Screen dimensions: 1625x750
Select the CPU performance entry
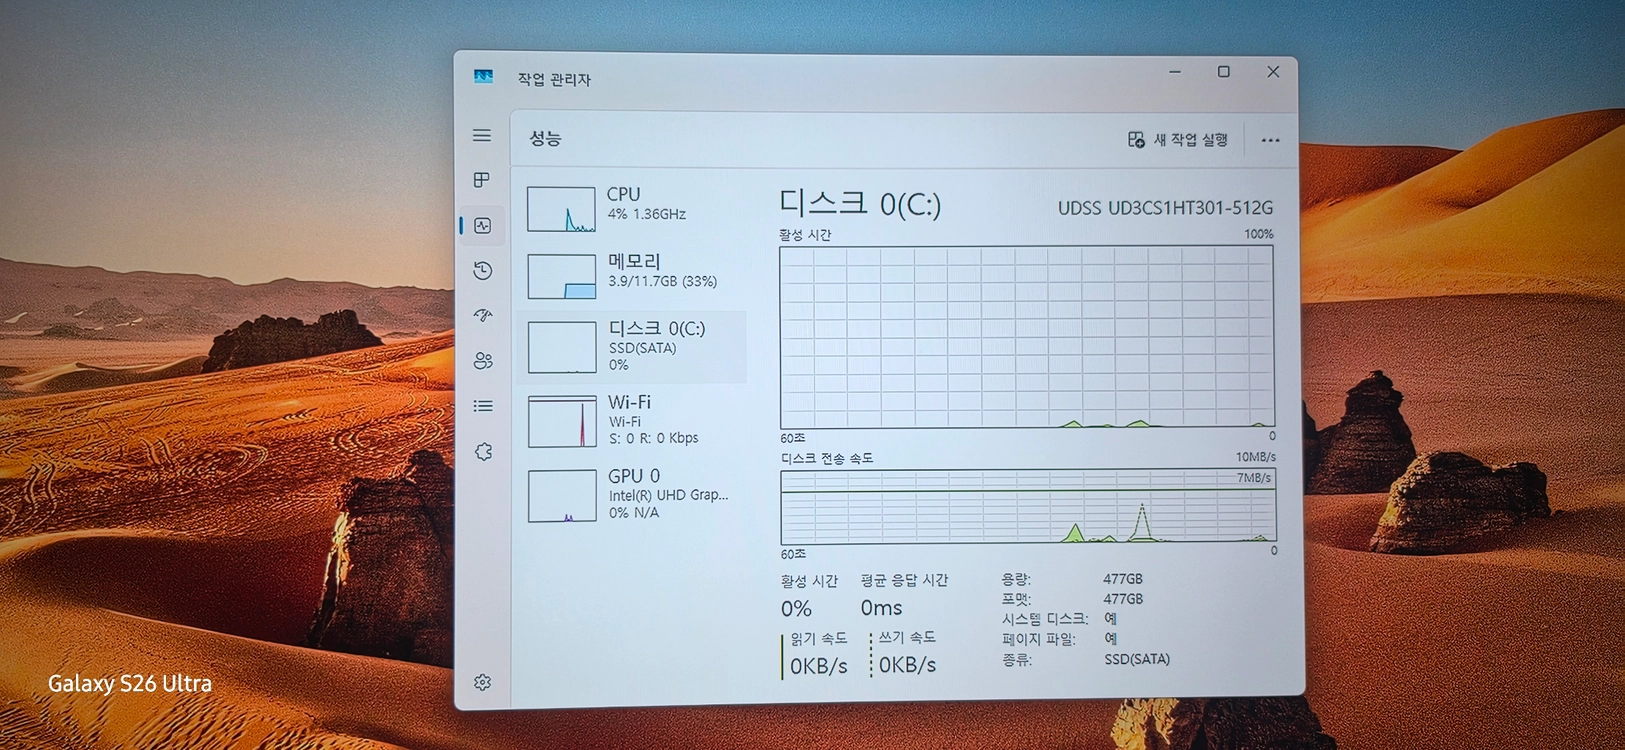tap(632, 207)
